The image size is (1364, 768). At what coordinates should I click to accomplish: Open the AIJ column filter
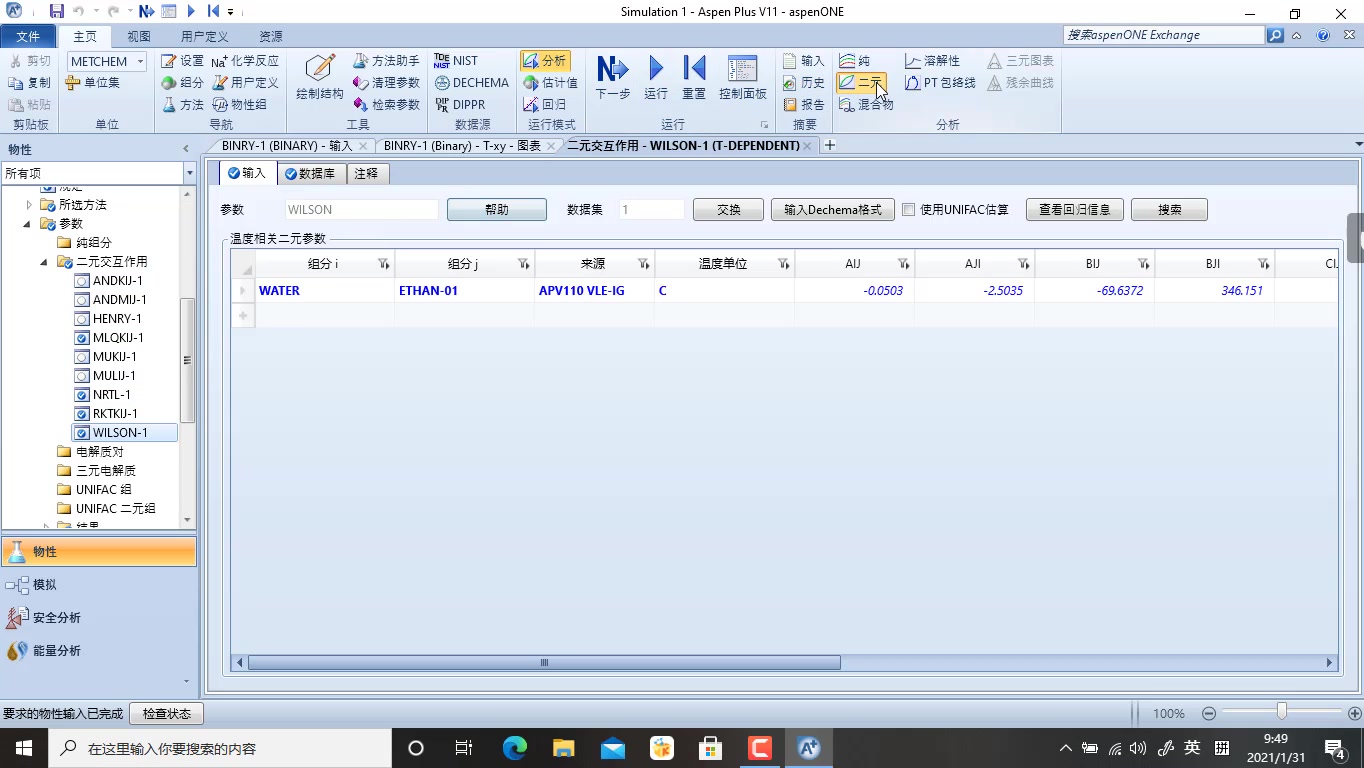pos(903,264)
